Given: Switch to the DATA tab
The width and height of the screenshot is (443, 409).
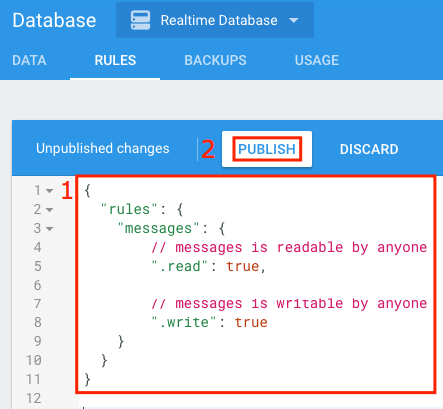Looking at the screenshot, I should pyautogui.click(x=29, y=60).
